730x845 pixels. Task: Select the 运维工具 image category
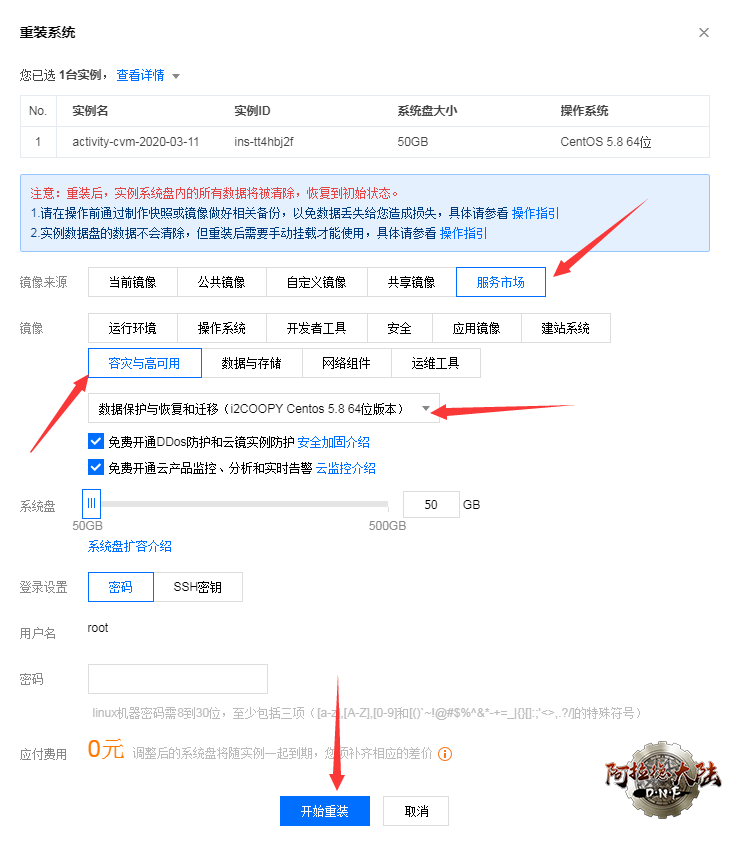pos(435,363)
